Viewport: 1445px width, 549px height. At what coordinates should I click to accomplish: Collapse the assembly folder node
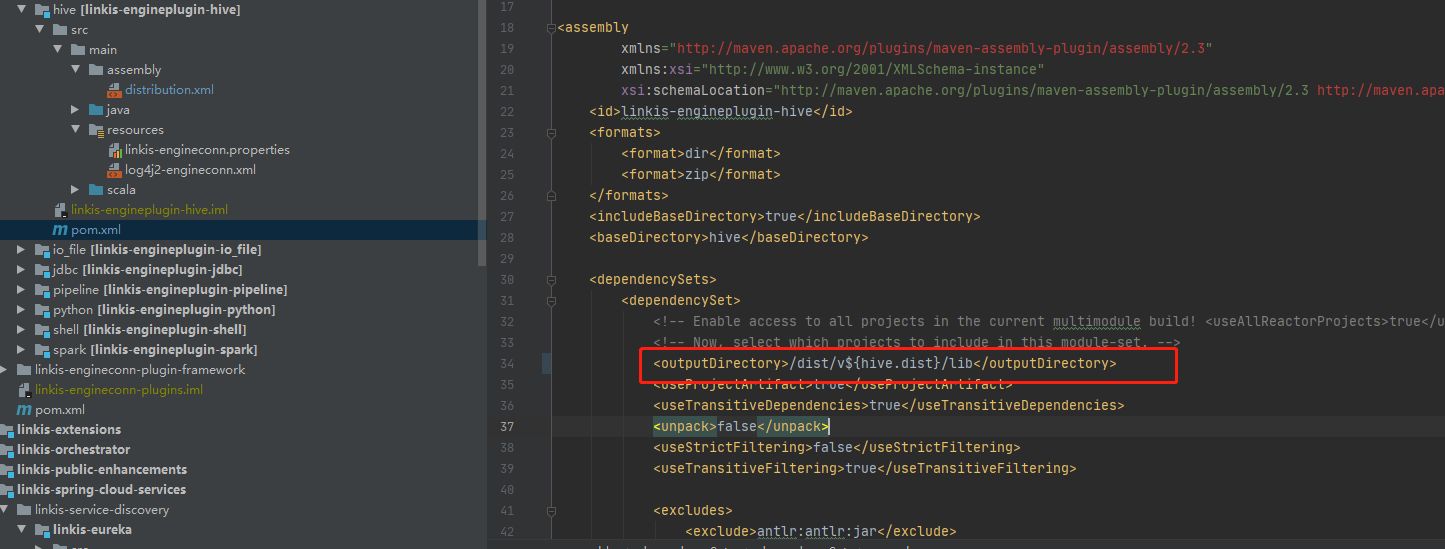point(75,69)
